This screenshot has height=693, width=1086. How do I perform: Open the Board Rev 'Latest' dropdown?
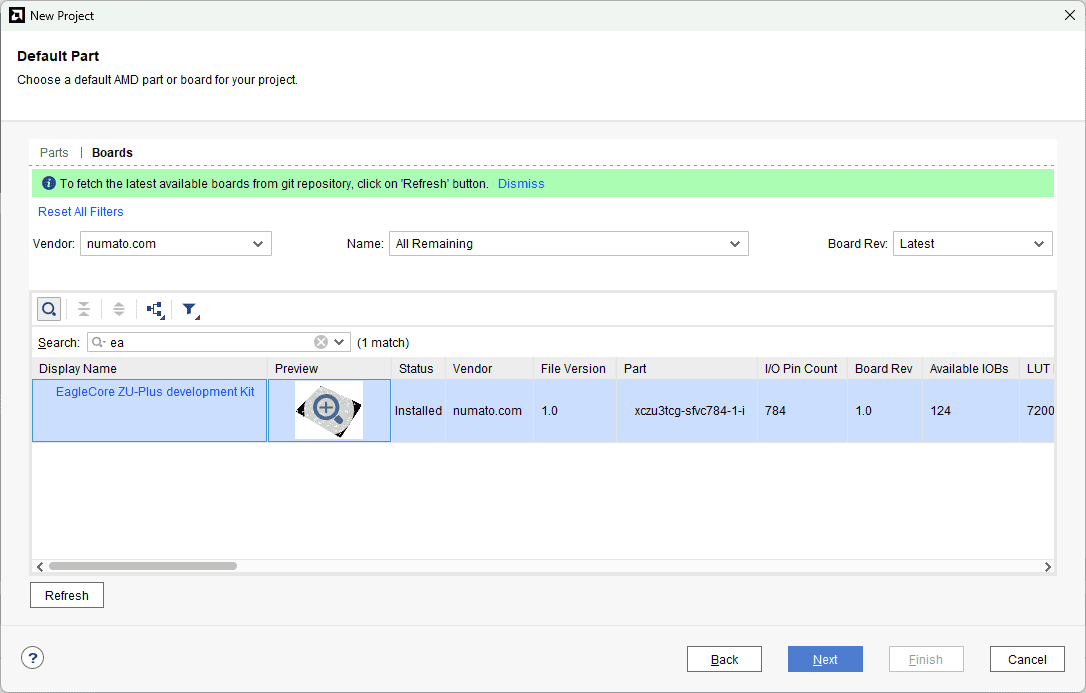tap(972, 244)
